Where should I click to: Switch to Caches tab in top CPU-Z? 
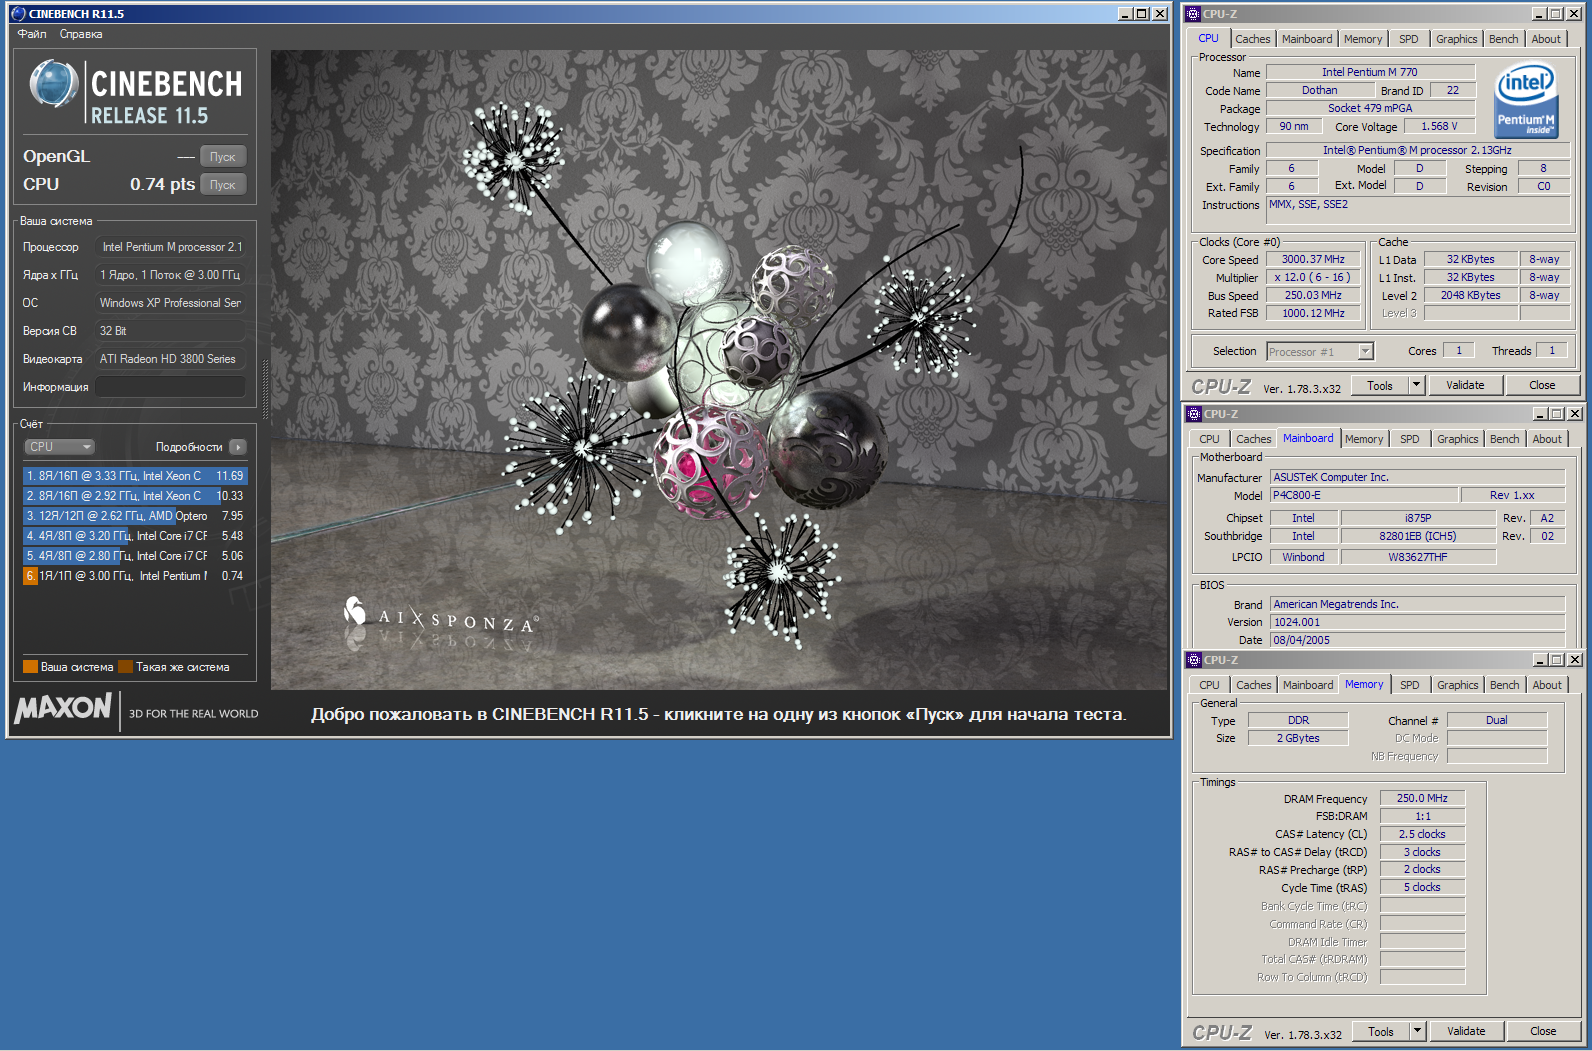coord(1252,39)
